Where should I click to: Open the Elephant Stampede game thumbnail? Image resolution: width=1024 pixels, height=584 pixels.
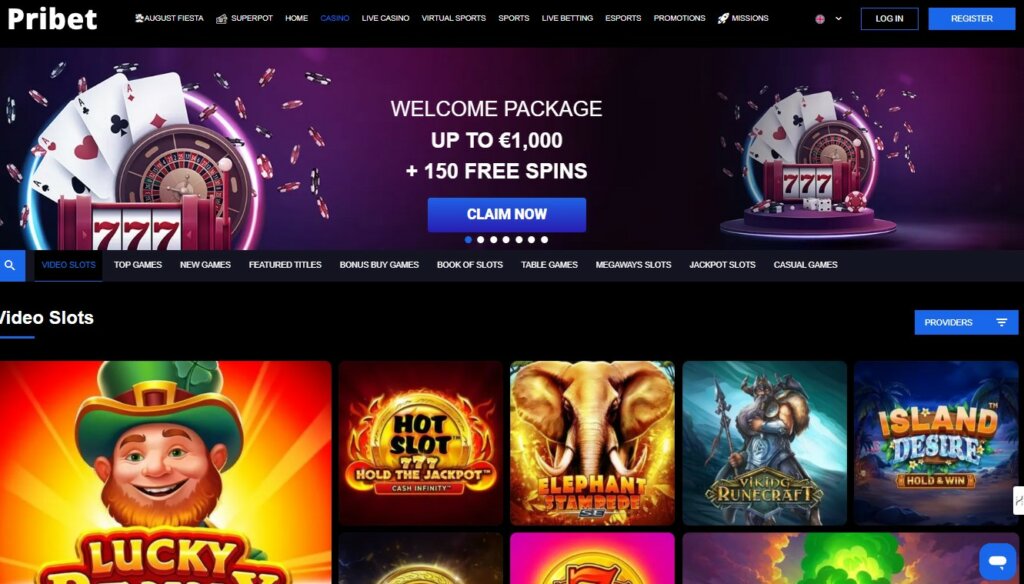pos(592,443)
